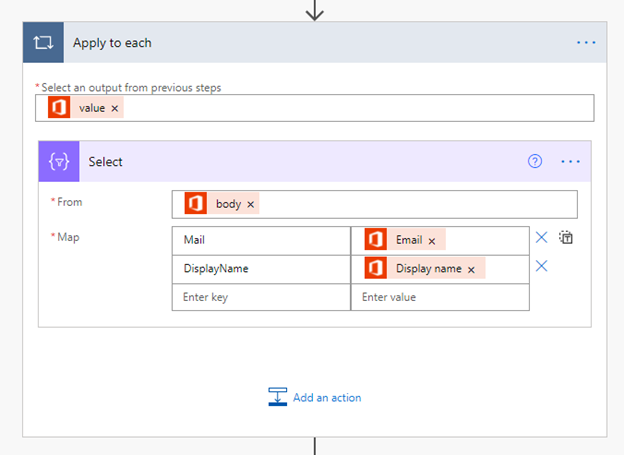Screen dimensions: 624x455
Task: Remove the value token from output field
Action: tap(115, 108)
